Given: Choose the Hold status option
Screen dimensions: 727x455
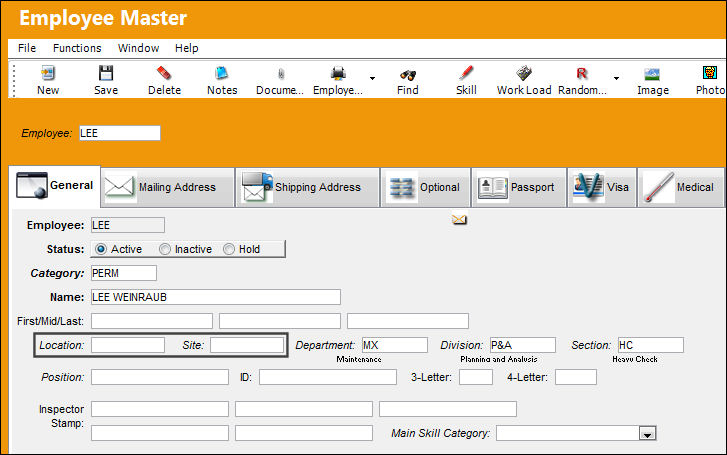Looking at the screenshot, I should tap(229, 249).
